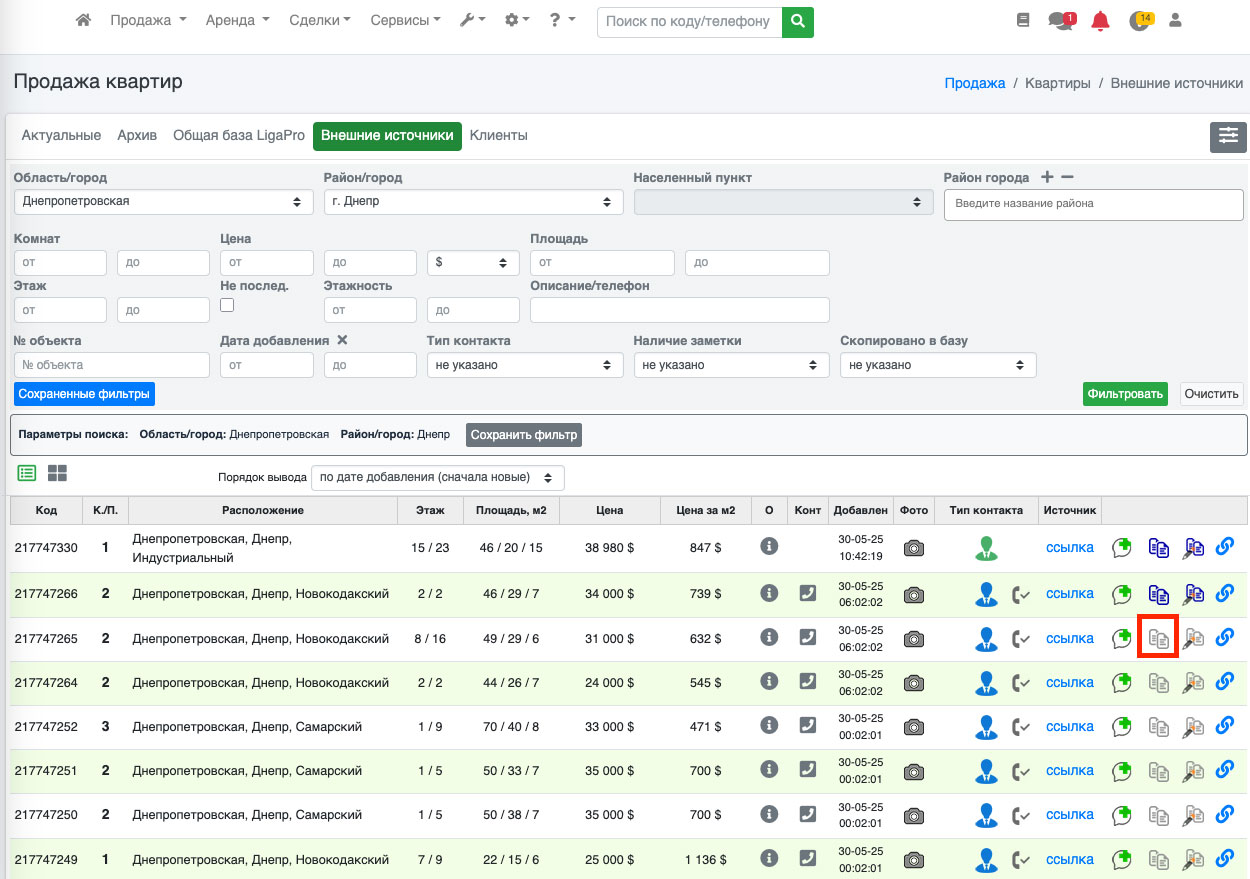Open photos camera icon for listing 217747330
The height and width of the screenshot is (879, 1250).
(x=913, y=548)
